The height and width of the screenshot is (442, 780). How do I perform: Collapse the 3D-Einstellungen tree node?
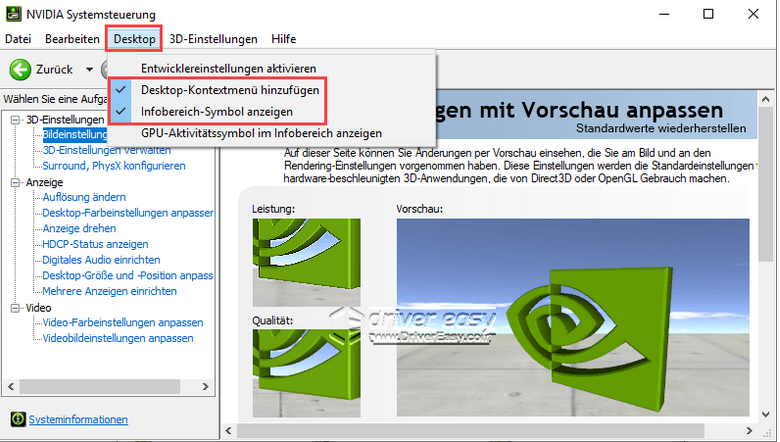15,120
